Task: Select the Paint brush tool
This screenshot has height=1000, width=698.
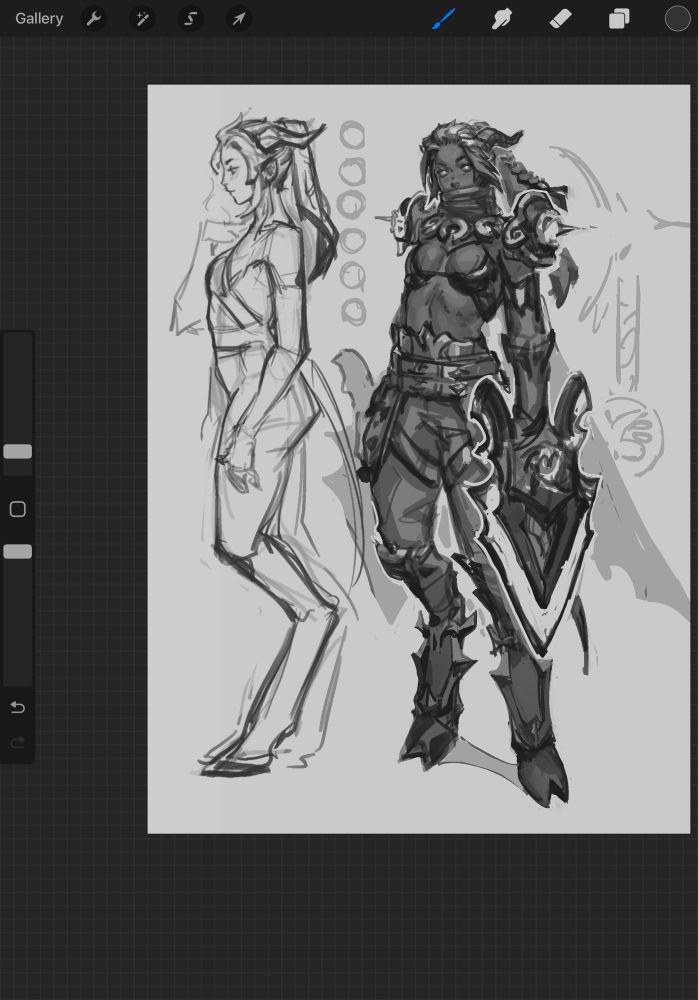Action: [x=444, y=19]
